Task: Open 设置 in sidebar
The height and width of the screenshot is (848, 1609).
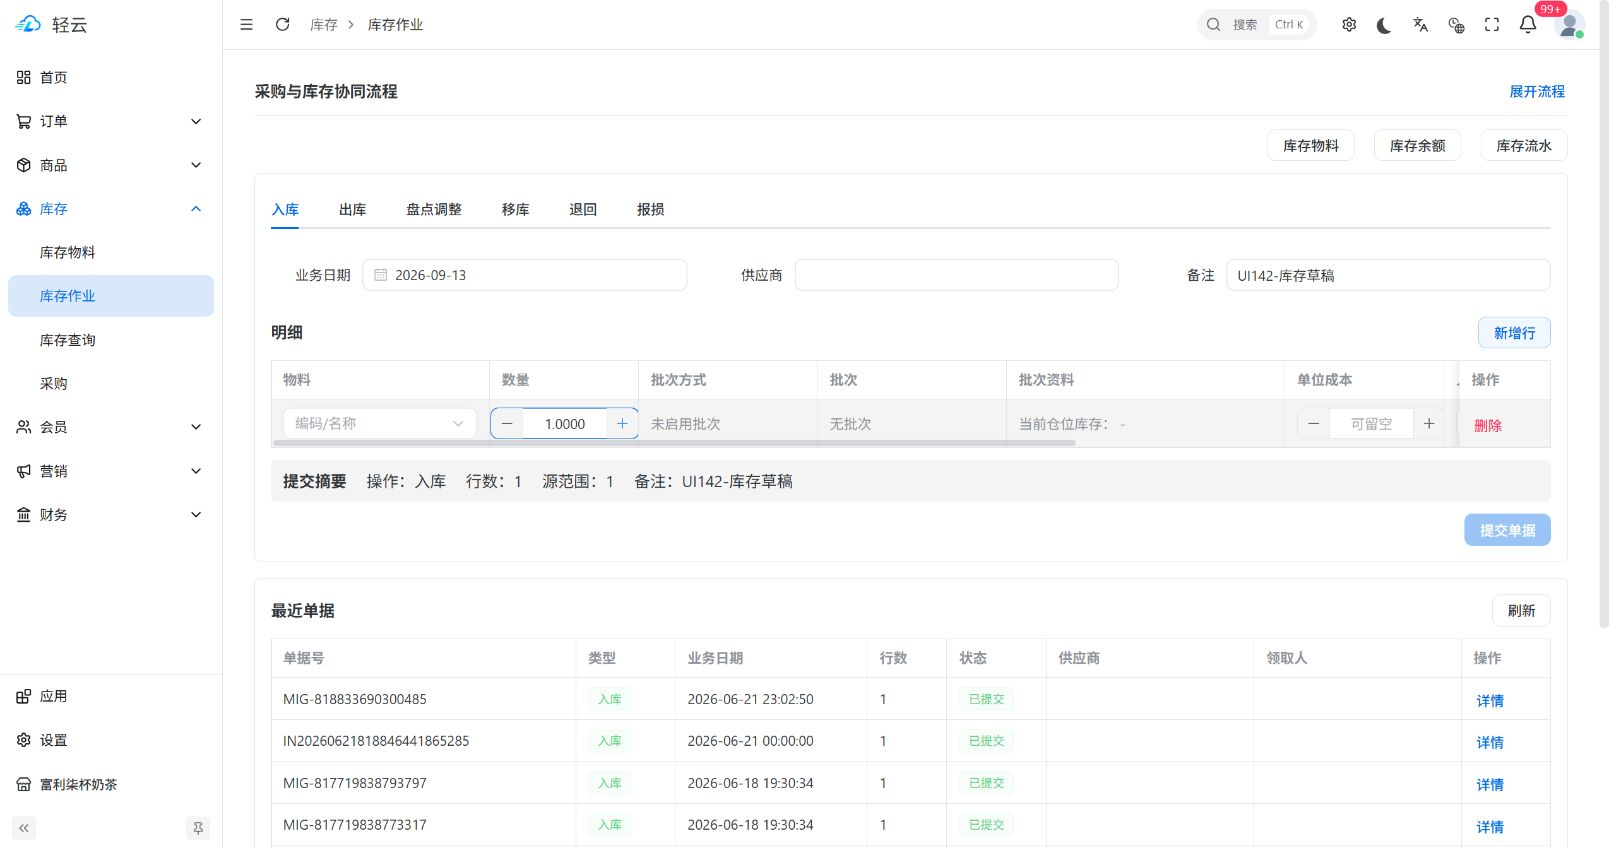Action: point(111,740)
